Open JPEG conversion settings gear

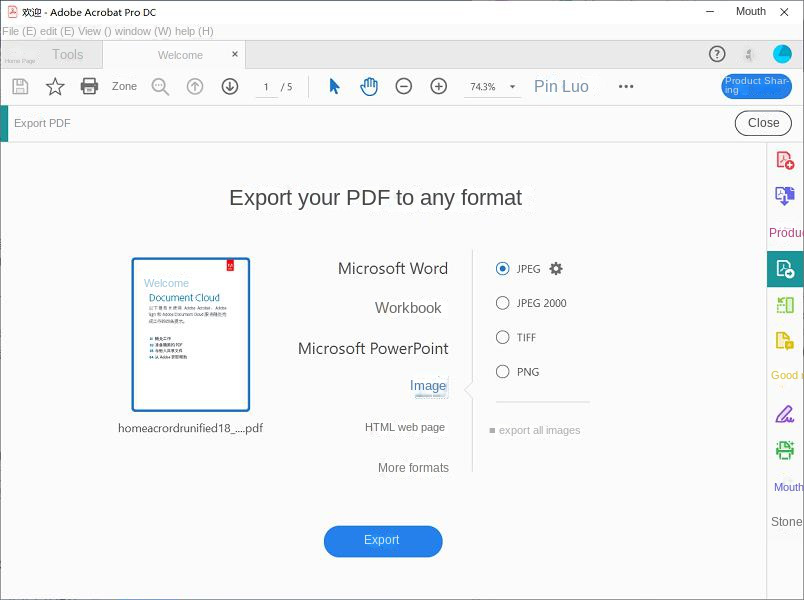point(556,268)
